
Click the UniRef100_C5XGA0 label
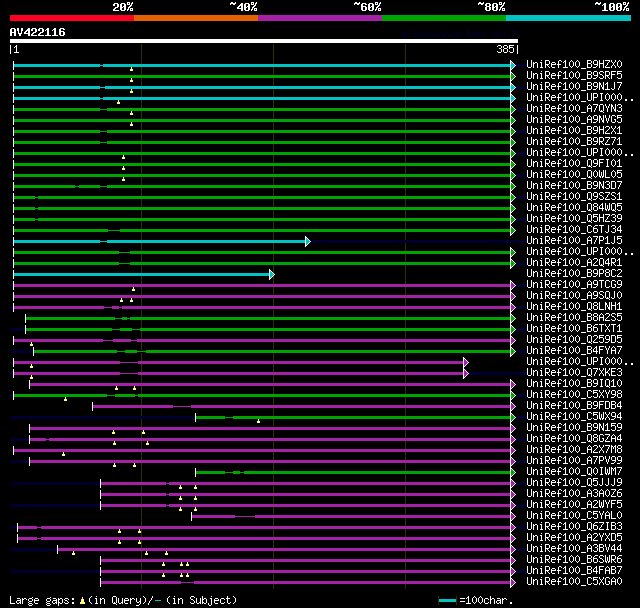(574, 582)
